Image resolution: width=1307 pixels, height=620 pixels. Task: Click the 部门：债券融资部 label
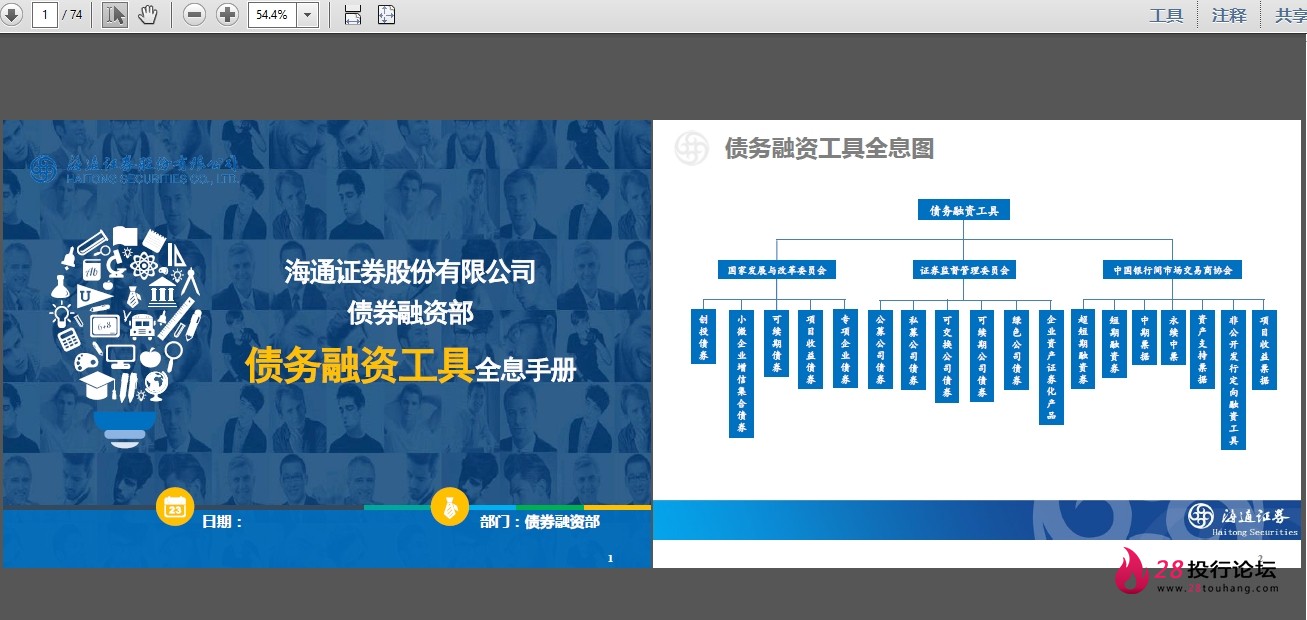click(540, 522)
